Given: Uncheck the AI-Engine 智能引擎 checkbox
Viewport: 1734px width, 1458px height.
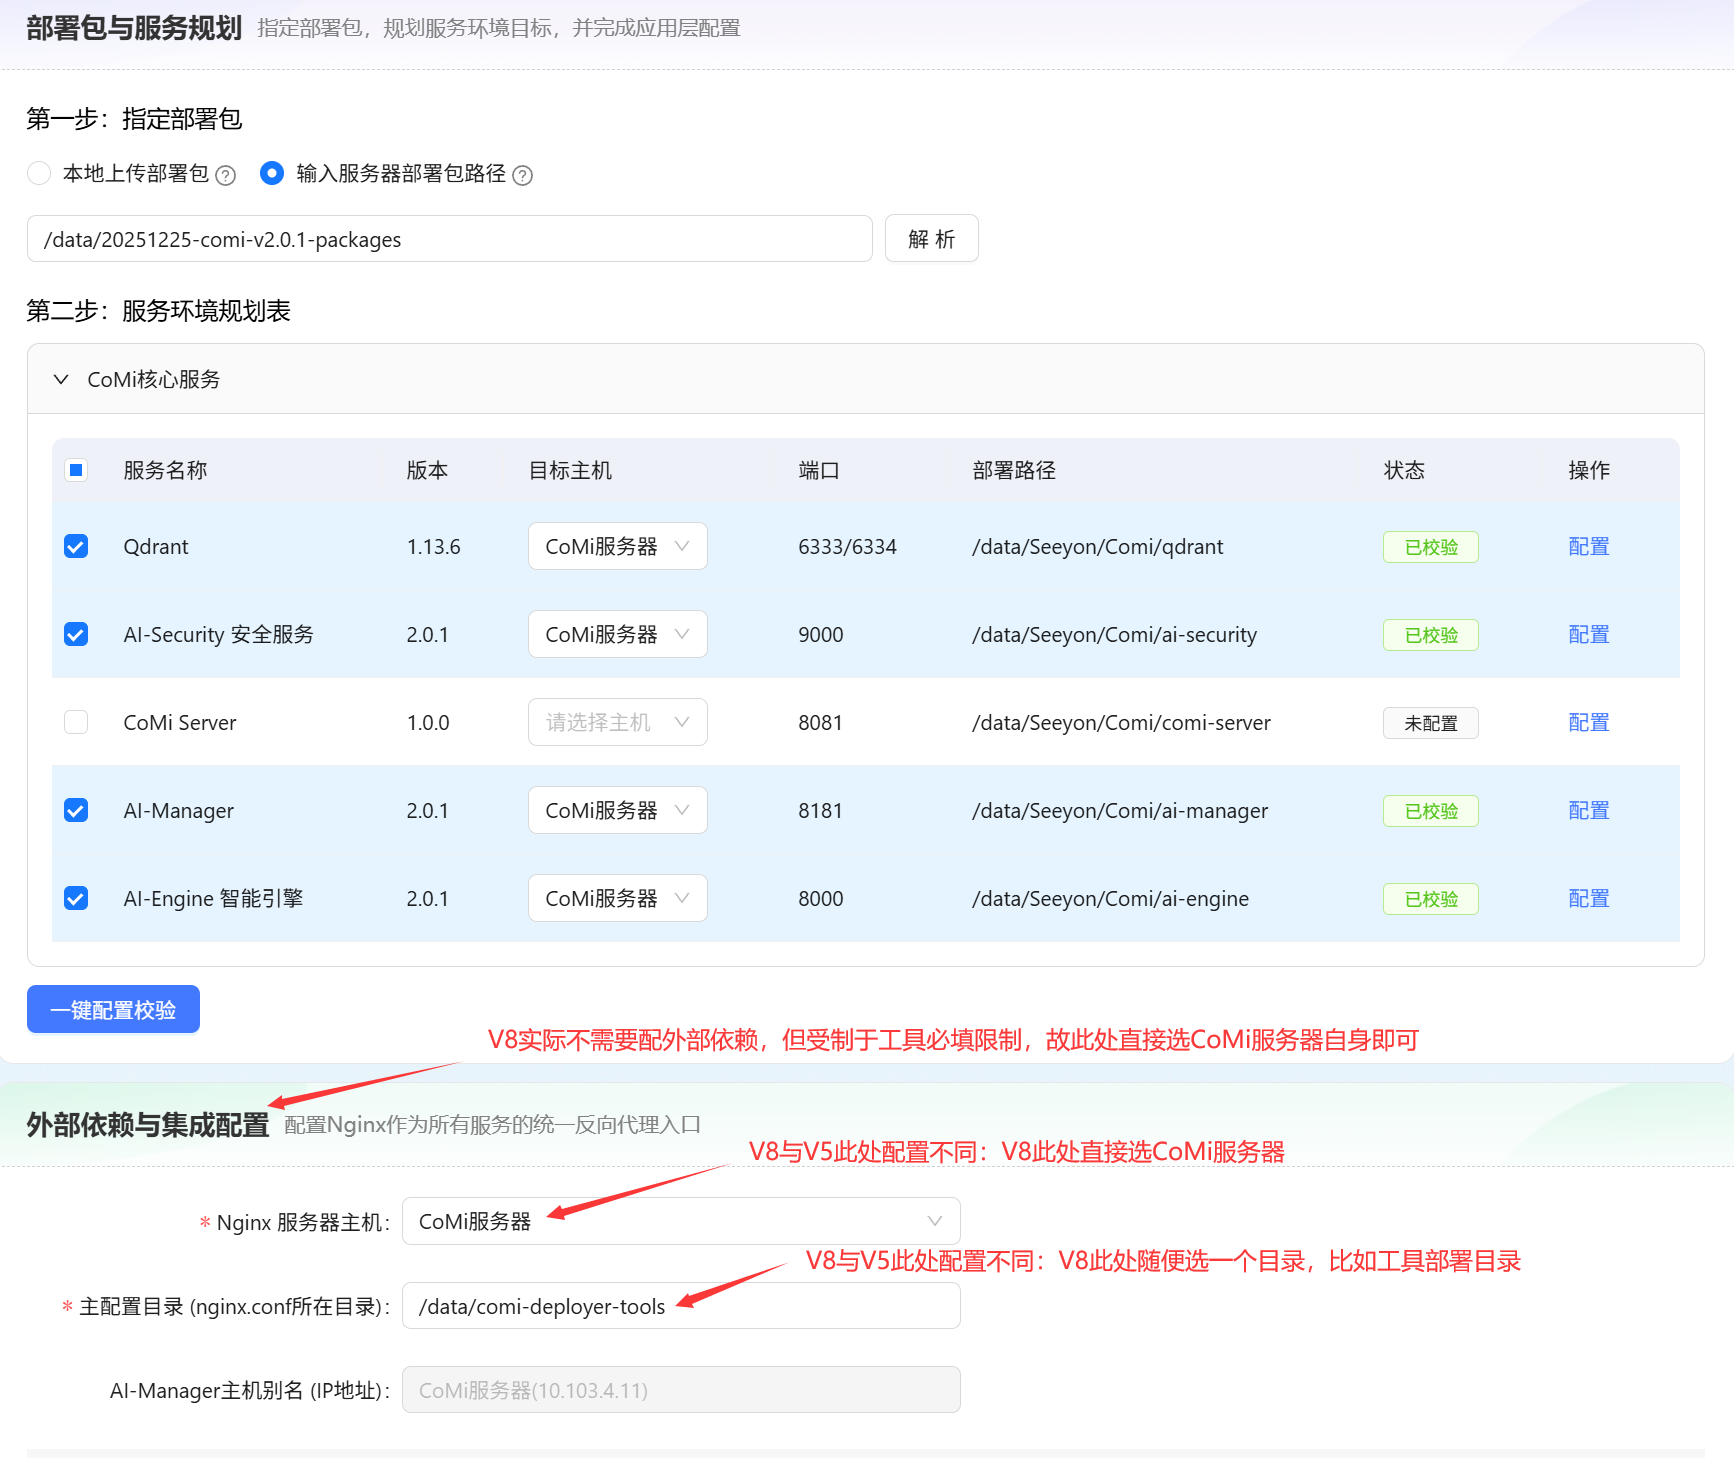Looking at the screenshot, I should [76, 899].
